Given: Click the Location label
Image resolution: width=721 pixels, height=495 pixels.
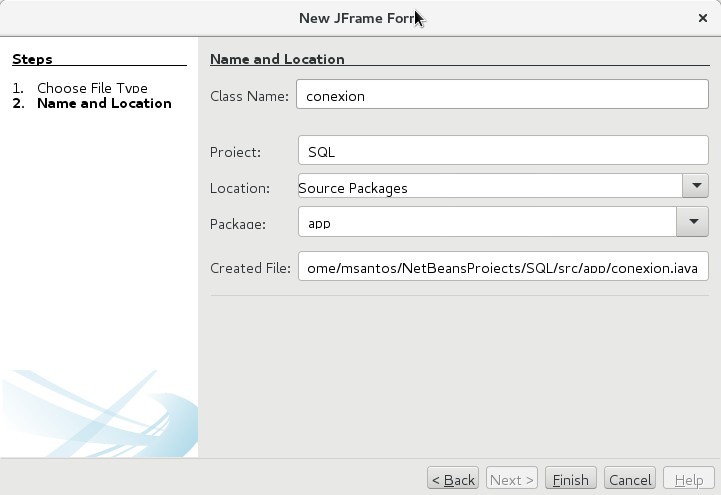Looking at the screenshot, I should (240, 188).
